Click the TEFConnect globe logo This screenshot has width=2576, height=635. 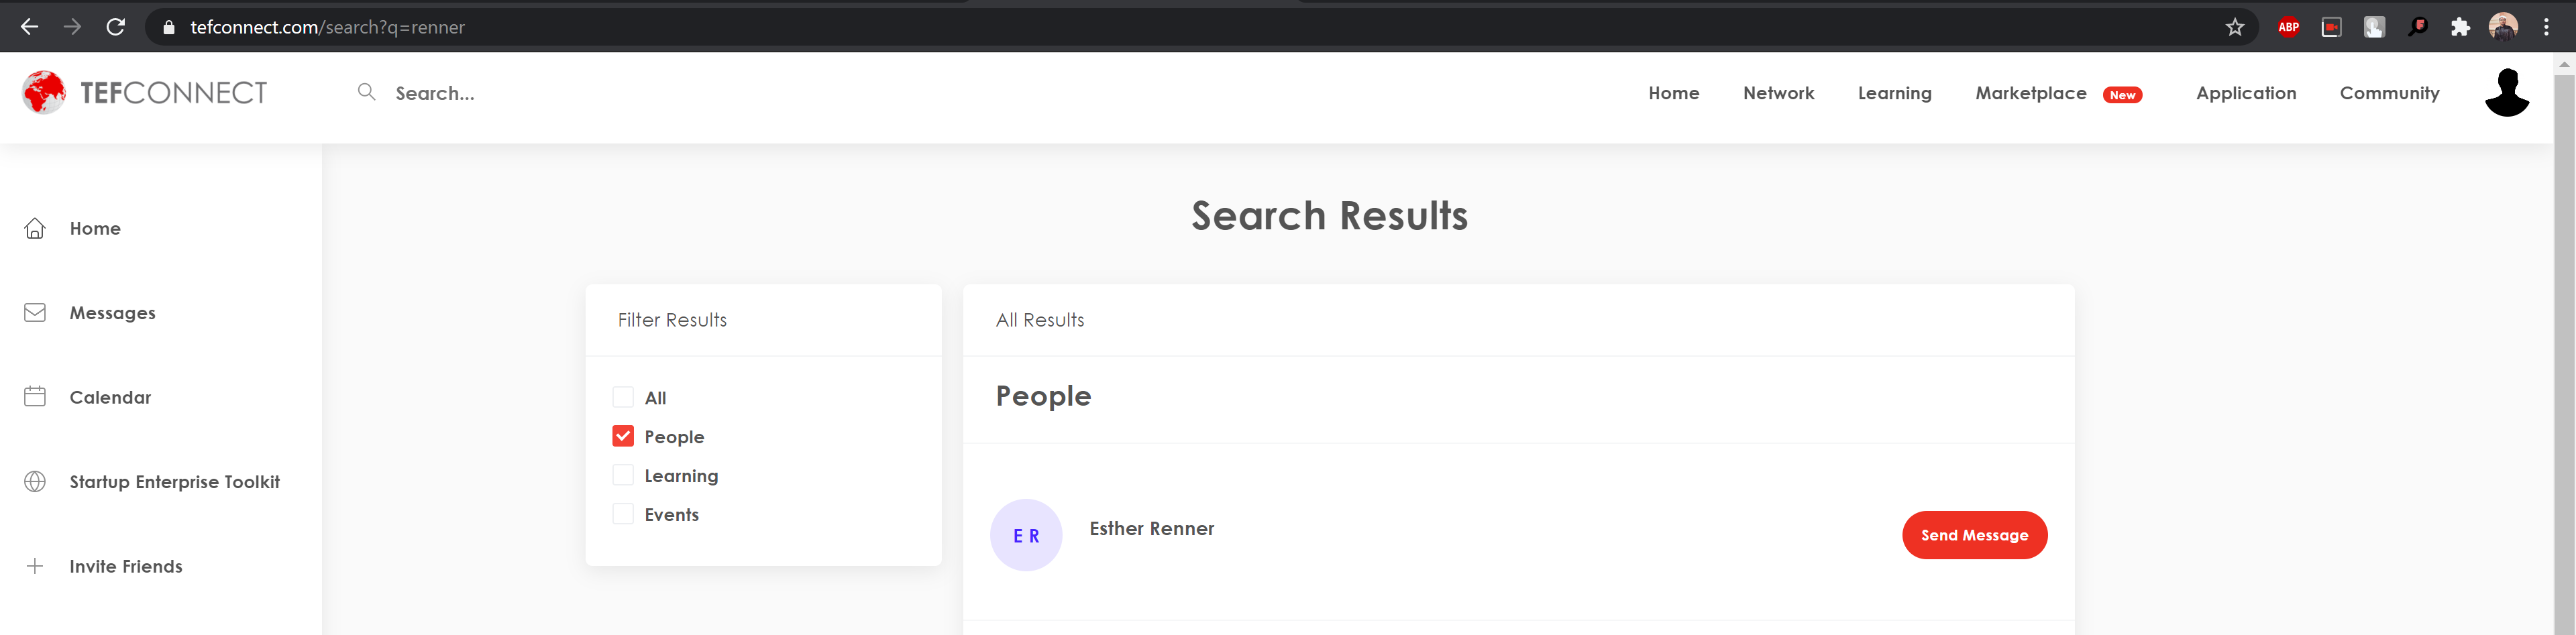coord(44,93)
